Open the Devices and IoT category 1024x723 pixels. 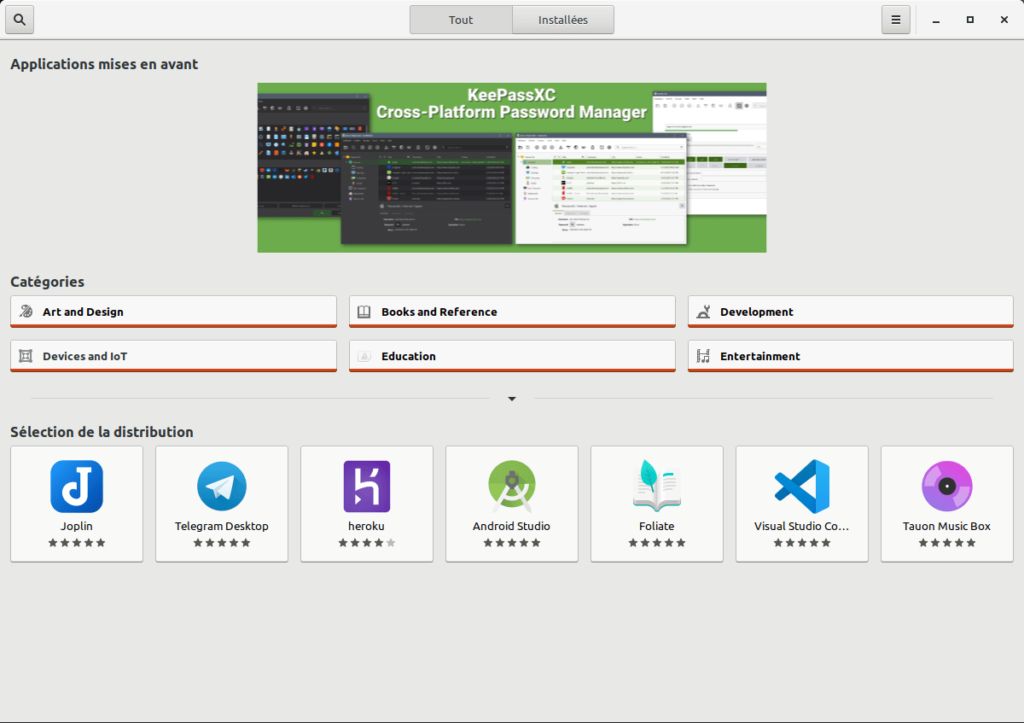pos(172,356)
